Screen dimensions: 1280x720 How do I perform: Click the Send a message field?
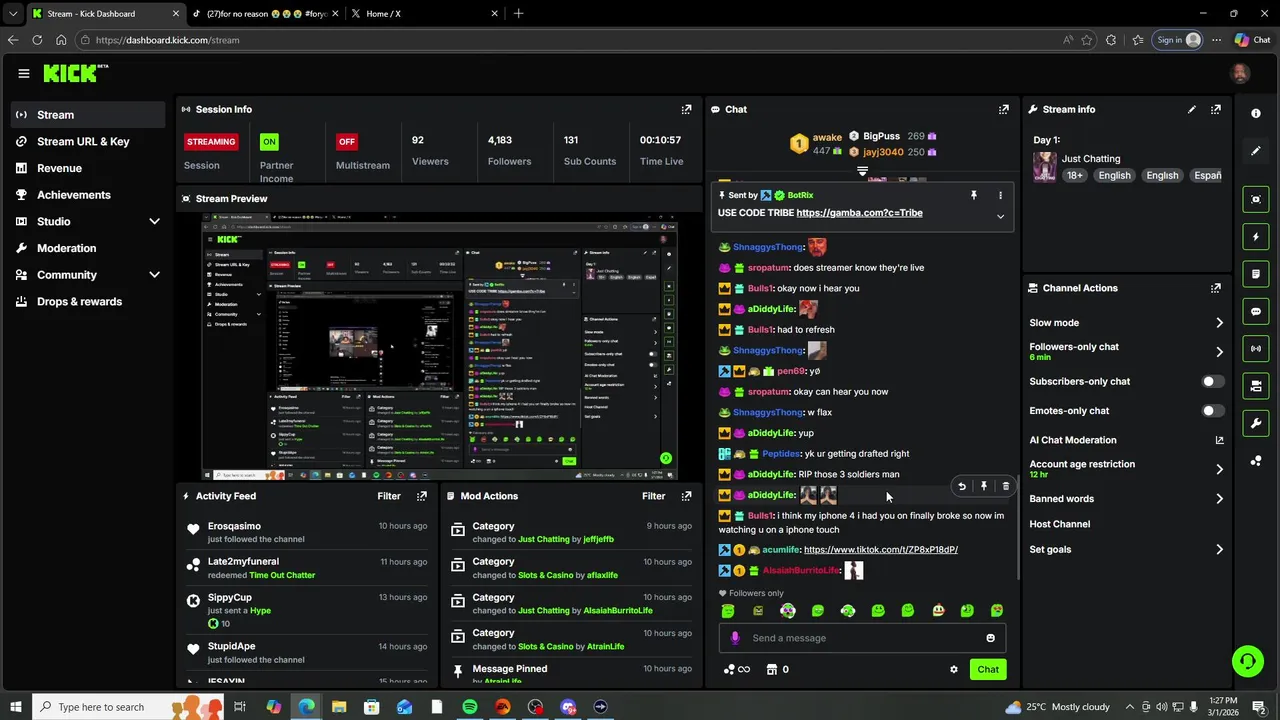point(862,638)
